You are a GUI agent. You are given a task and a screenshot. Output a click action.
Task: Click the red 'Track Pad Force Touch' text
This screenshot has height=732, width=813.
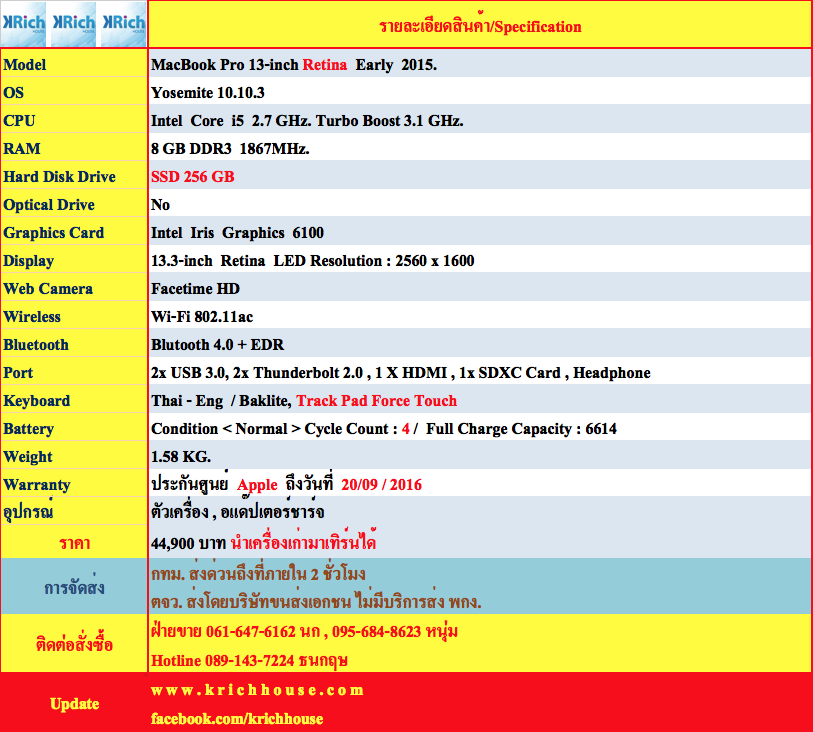coord(376,401)
